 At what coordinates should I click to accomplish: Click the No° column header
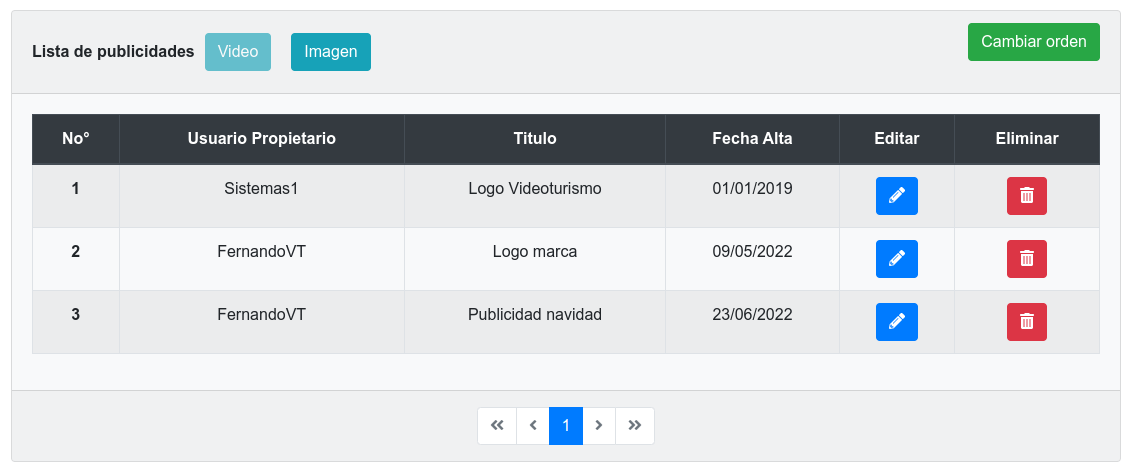tap(76, 139)
